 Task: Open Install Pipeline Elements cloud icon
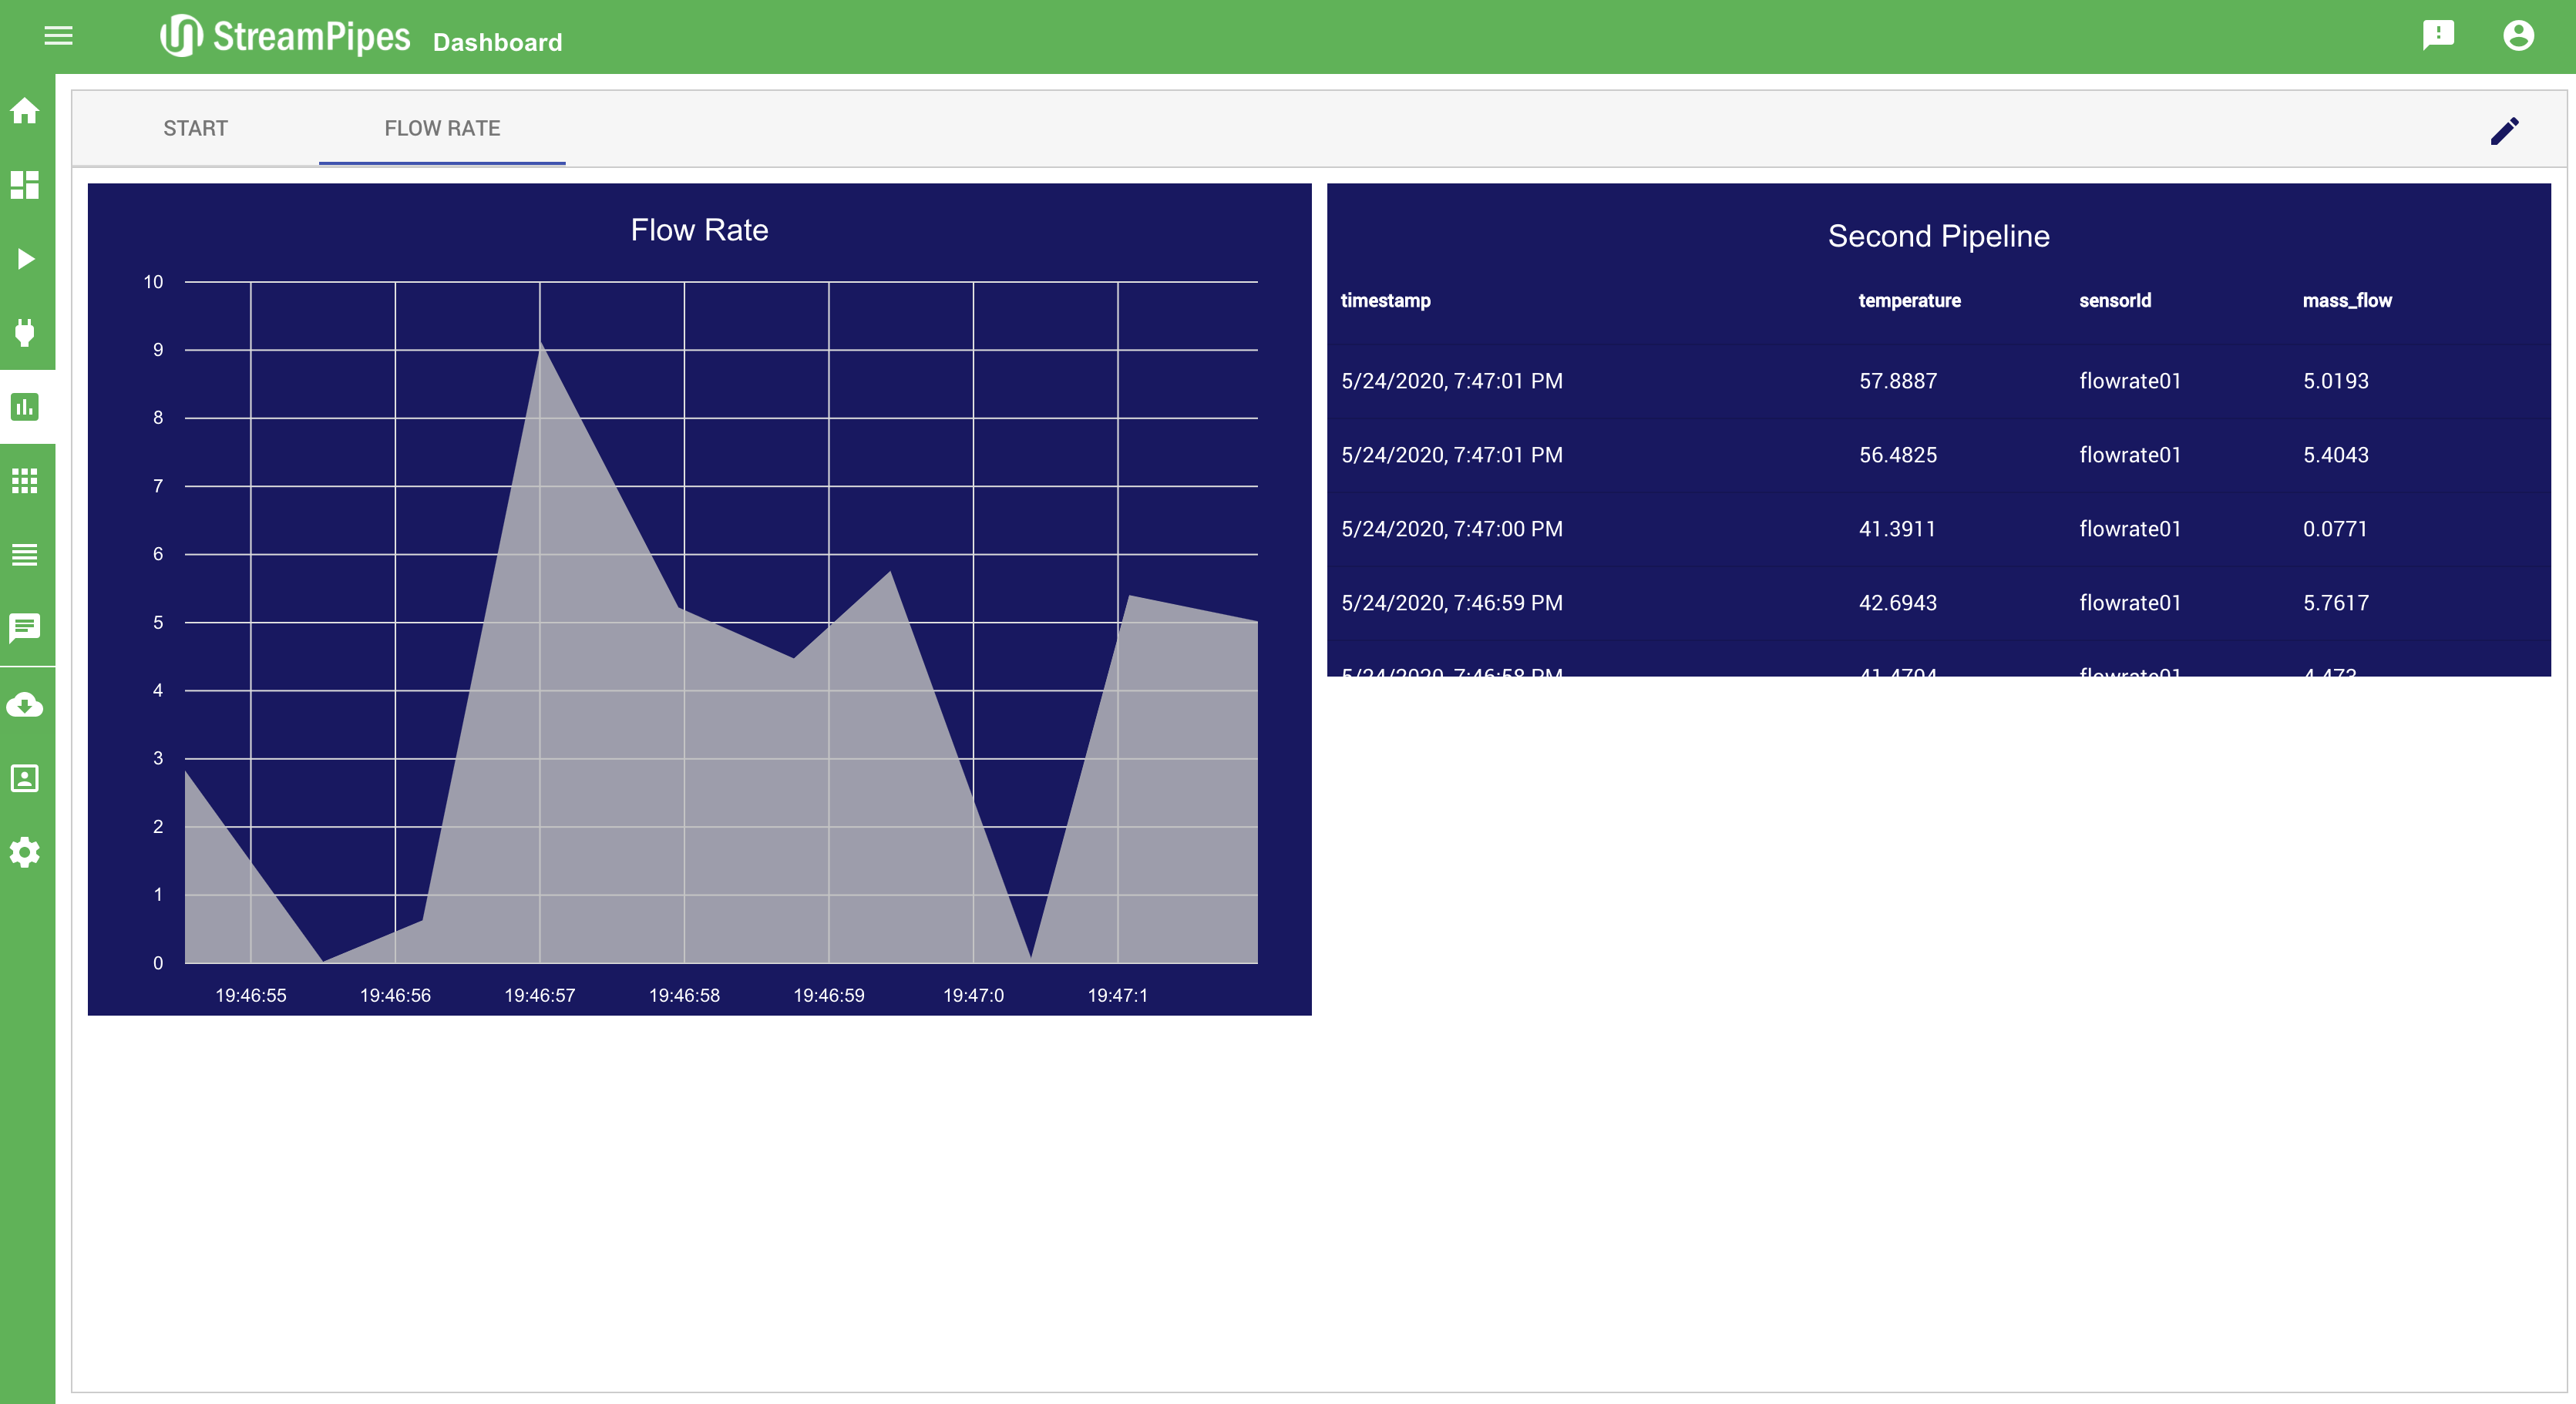coord(25,705)
